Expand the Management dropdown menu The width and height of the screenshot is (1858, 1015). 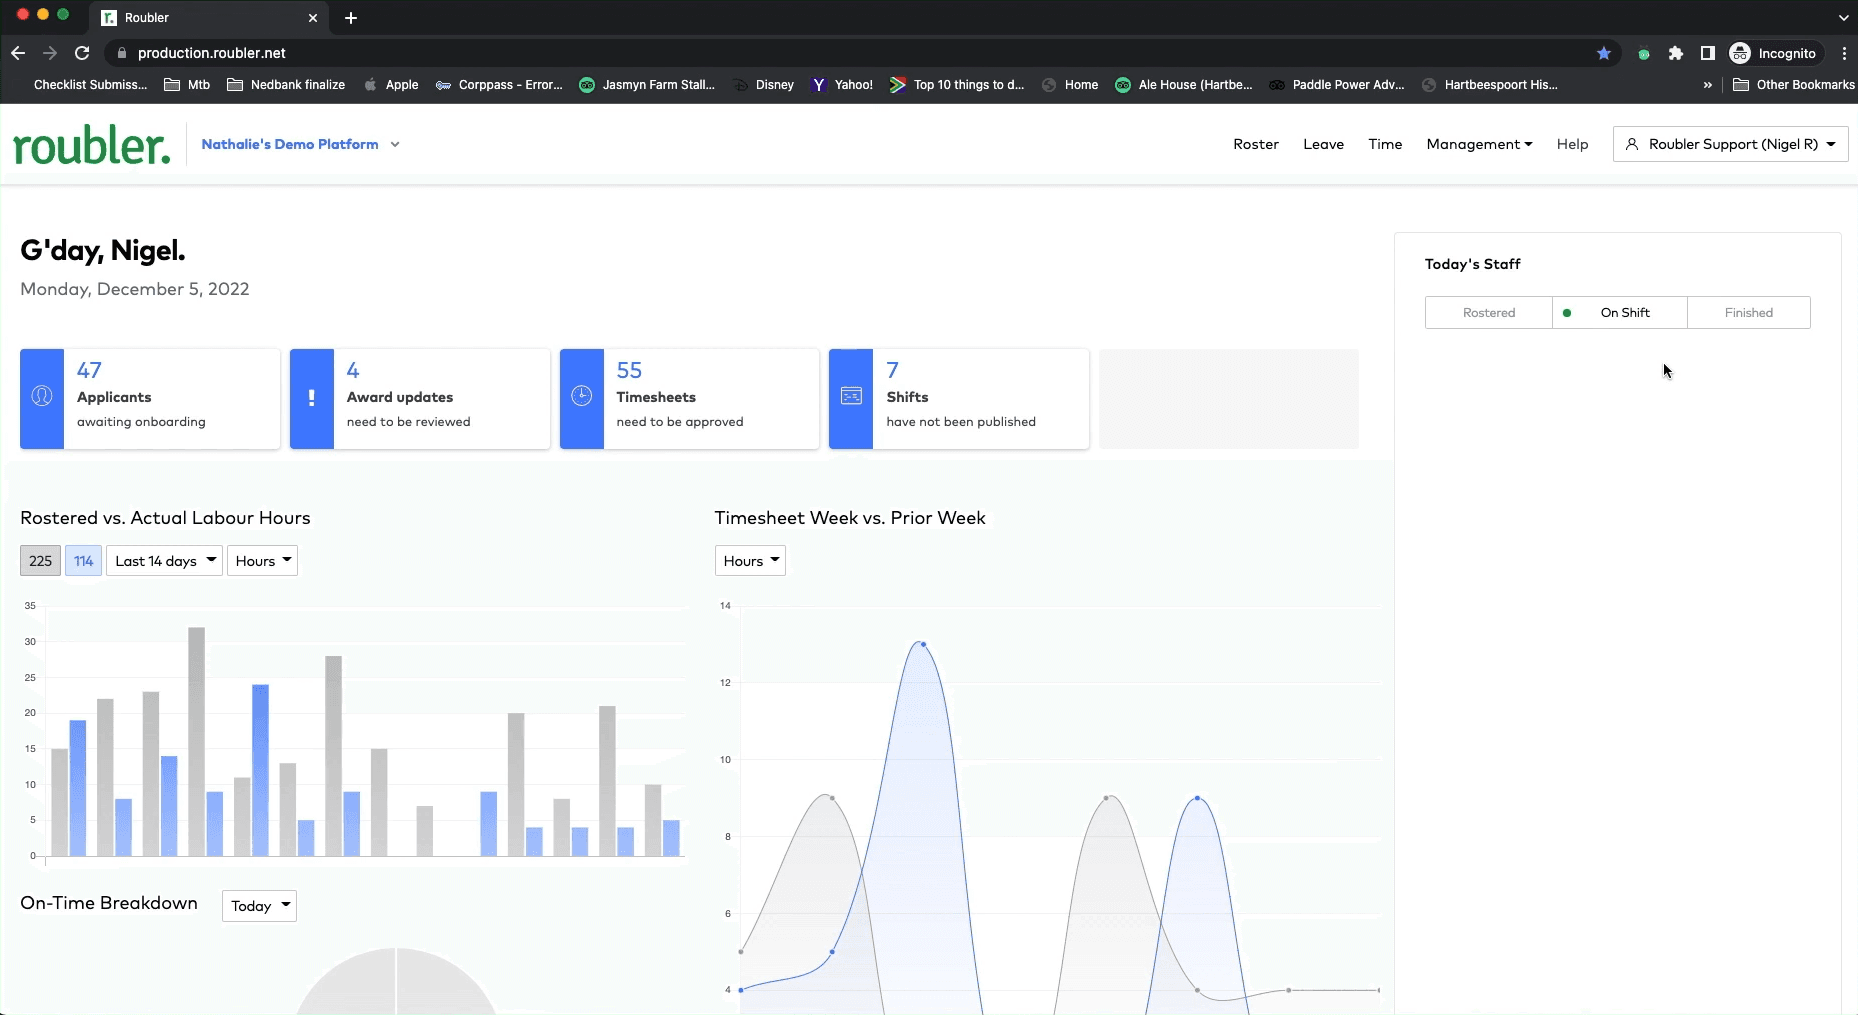tap(1479, 144)
